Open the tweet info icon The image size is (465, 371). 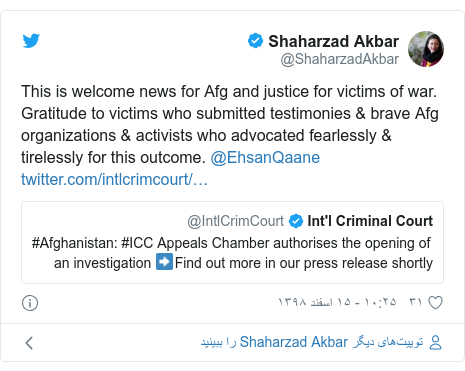(30, 303)
